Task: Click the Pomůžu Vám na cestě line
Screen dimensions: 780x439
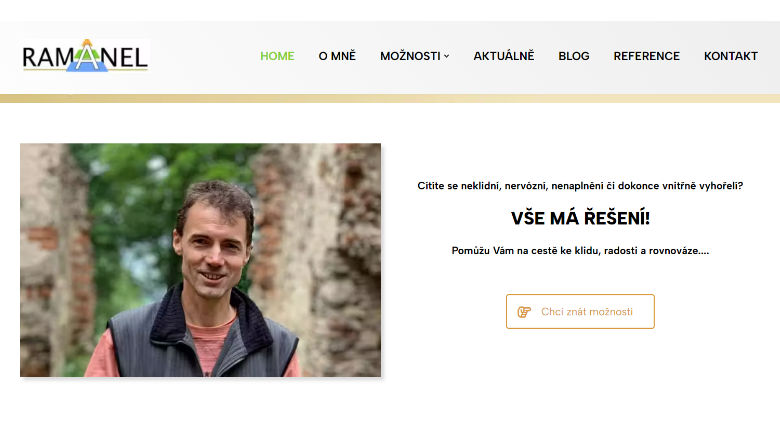Action: 580,251
